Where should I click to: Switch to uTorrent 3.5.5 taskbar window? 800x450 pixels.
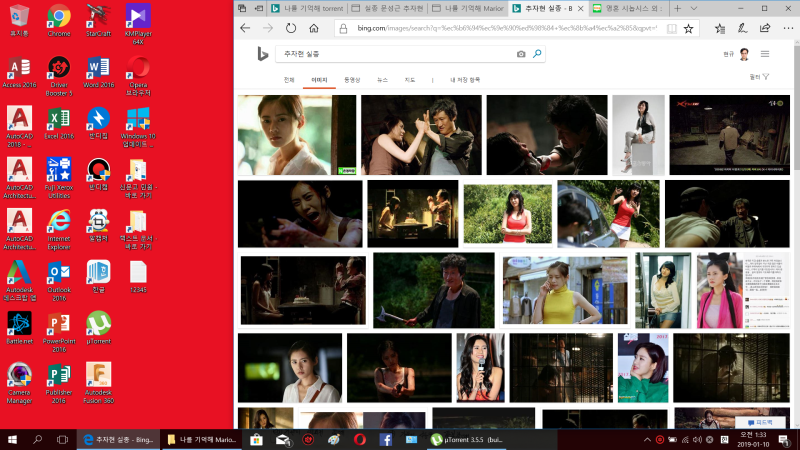[x=466, y=439]
